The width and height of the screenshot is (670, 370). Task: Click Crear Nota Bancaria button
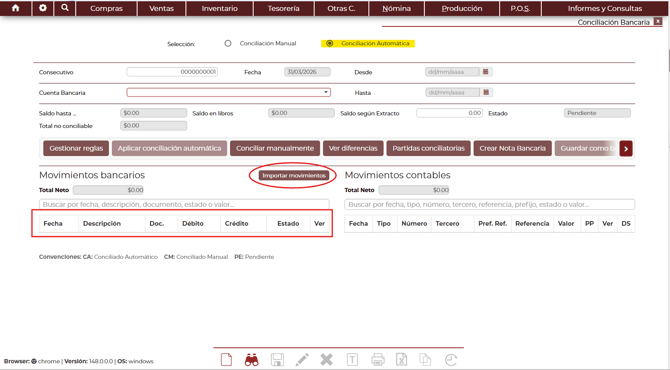[x=512, y=148]
